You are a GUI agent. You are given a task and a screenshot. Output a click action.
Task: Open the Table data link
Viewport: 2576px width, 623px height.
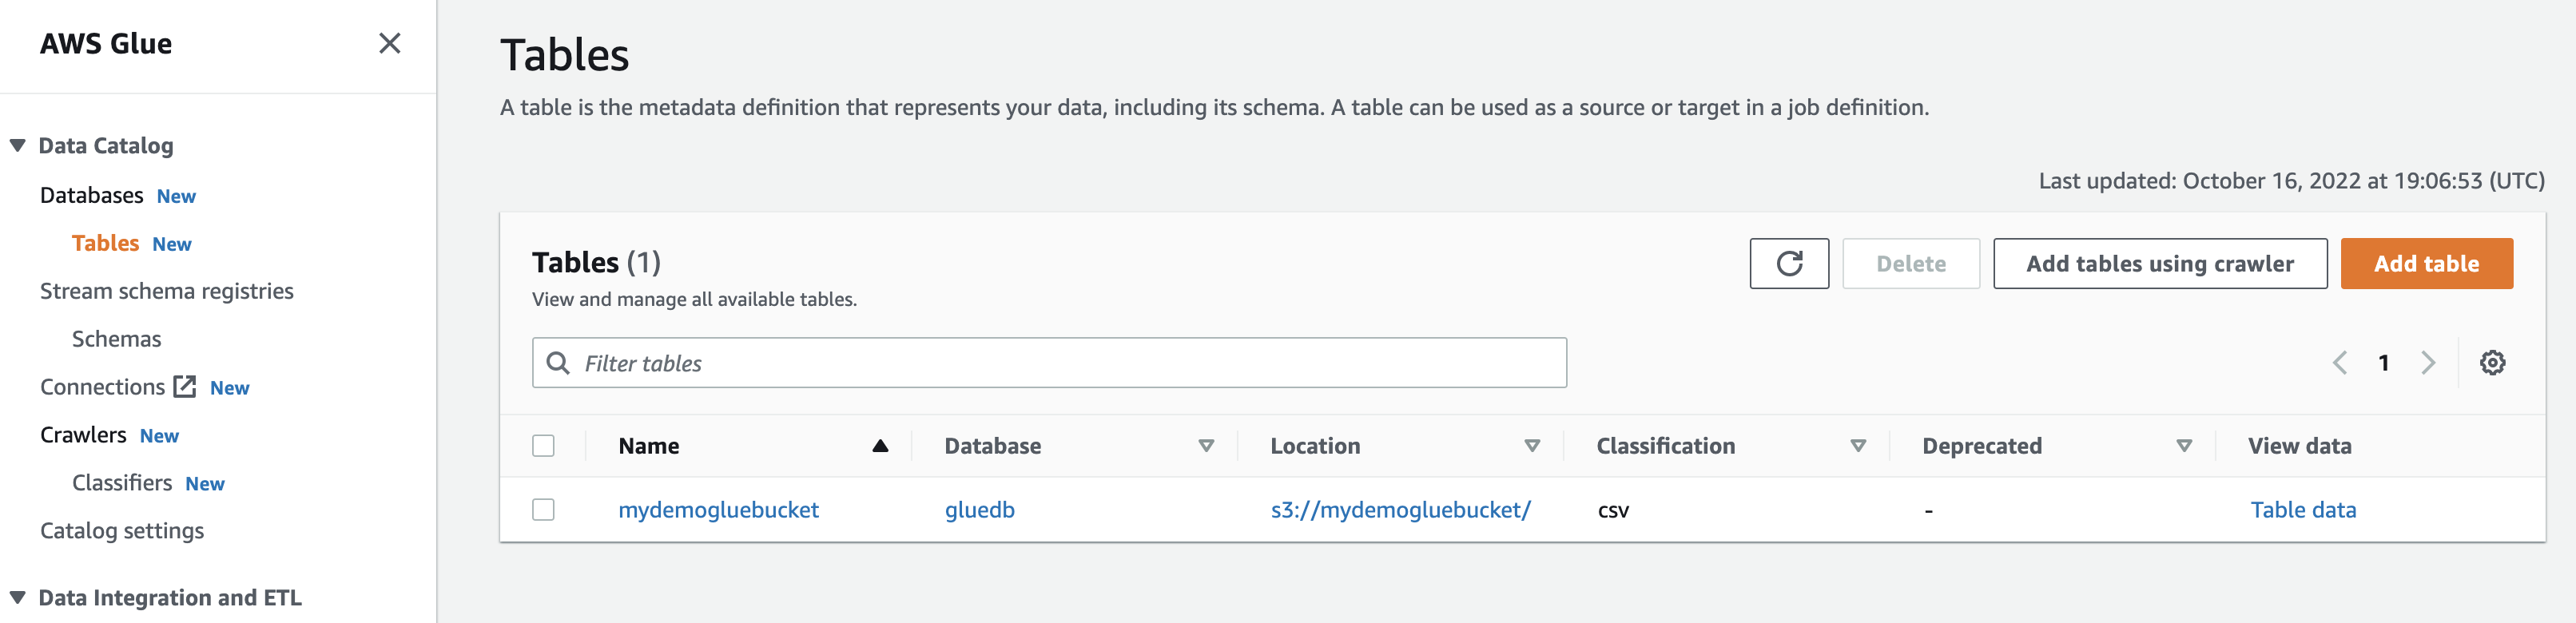[2303, 510]
